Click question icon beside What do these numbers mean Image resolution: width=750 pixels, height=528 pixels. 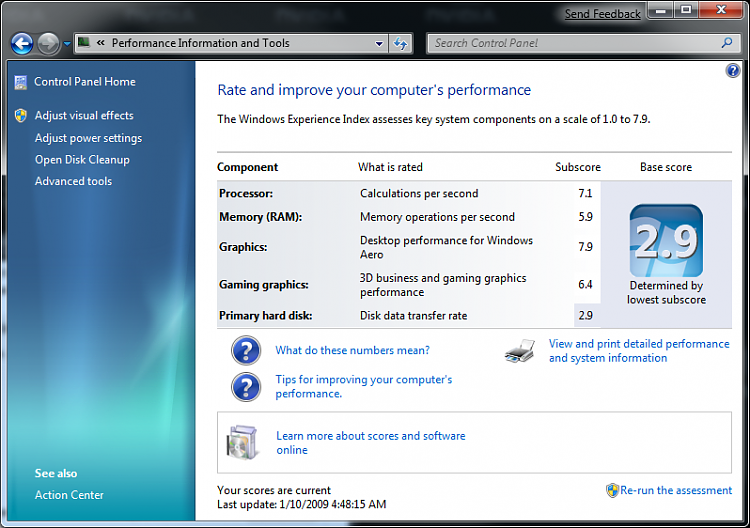(x=246, y=351)
